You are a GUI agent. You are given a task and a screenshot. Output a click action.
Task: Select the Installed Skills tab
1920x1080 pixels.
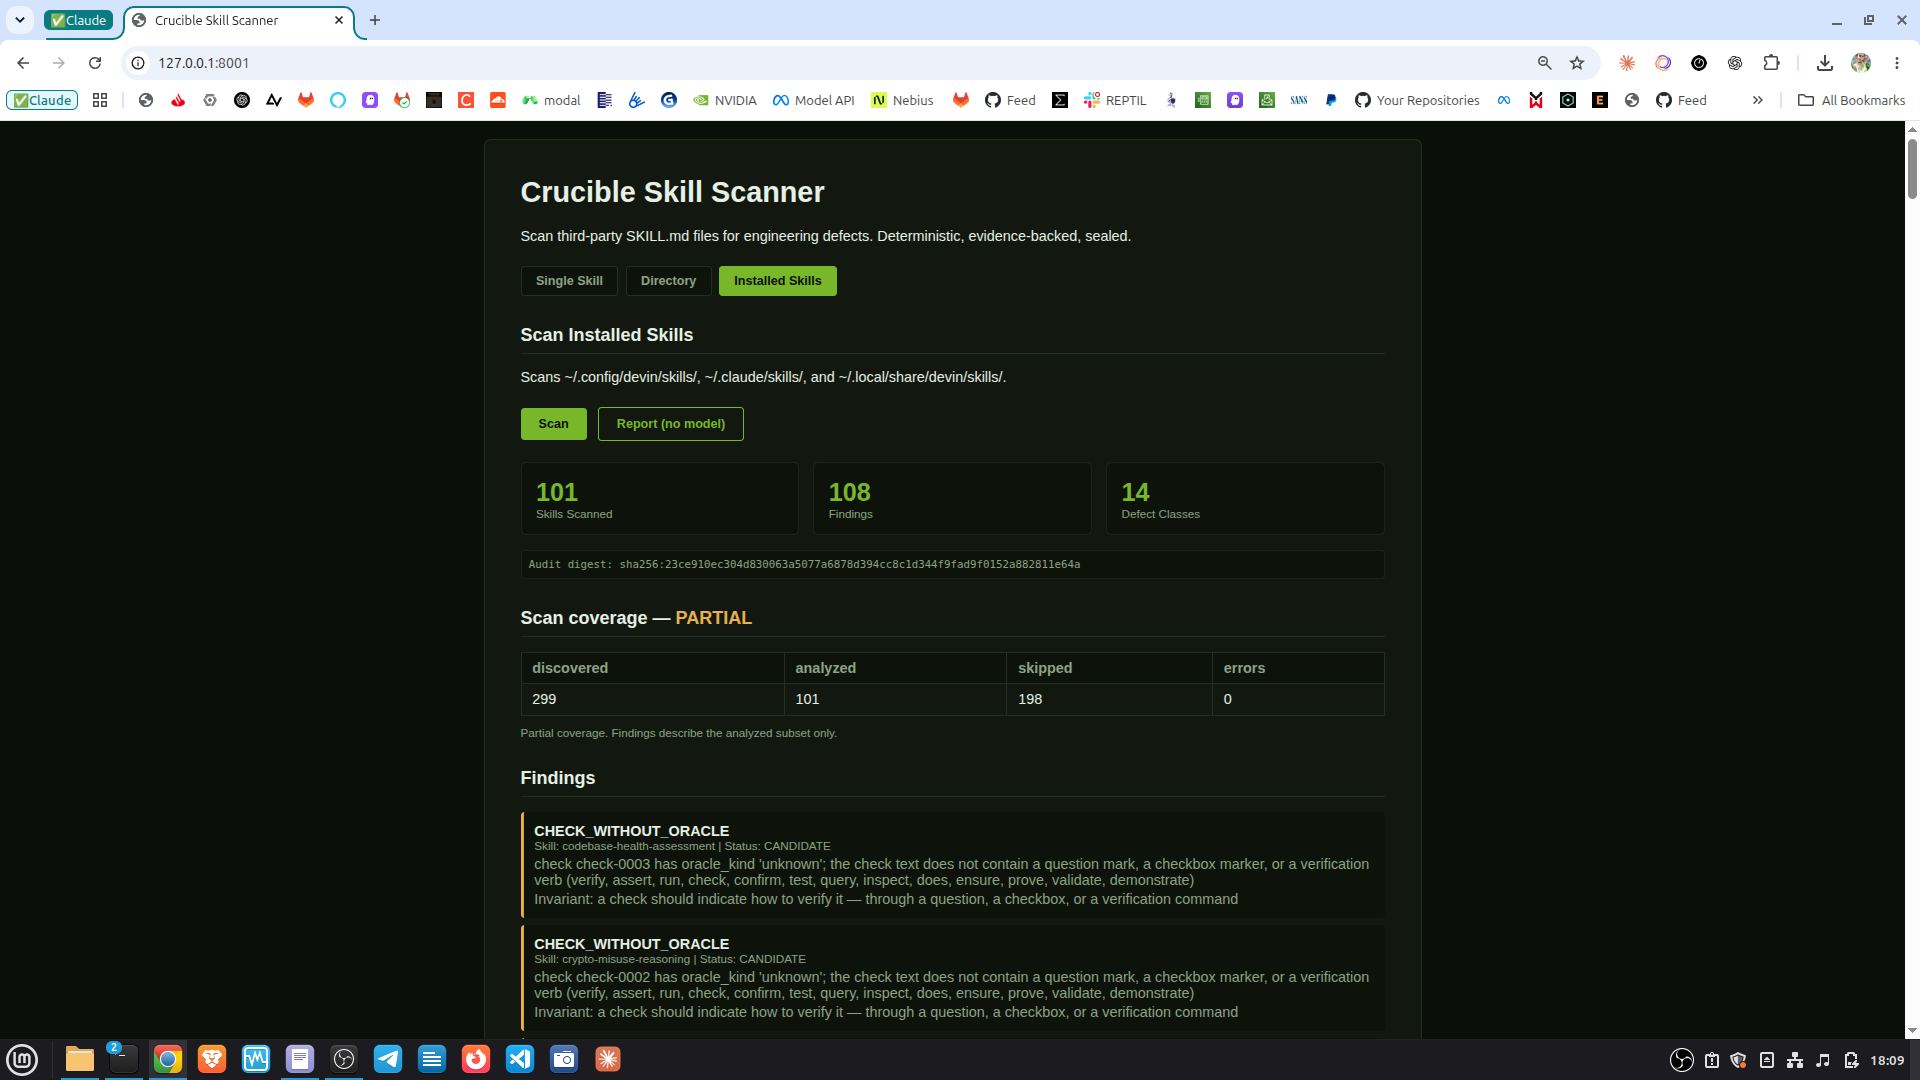point(777,281)
